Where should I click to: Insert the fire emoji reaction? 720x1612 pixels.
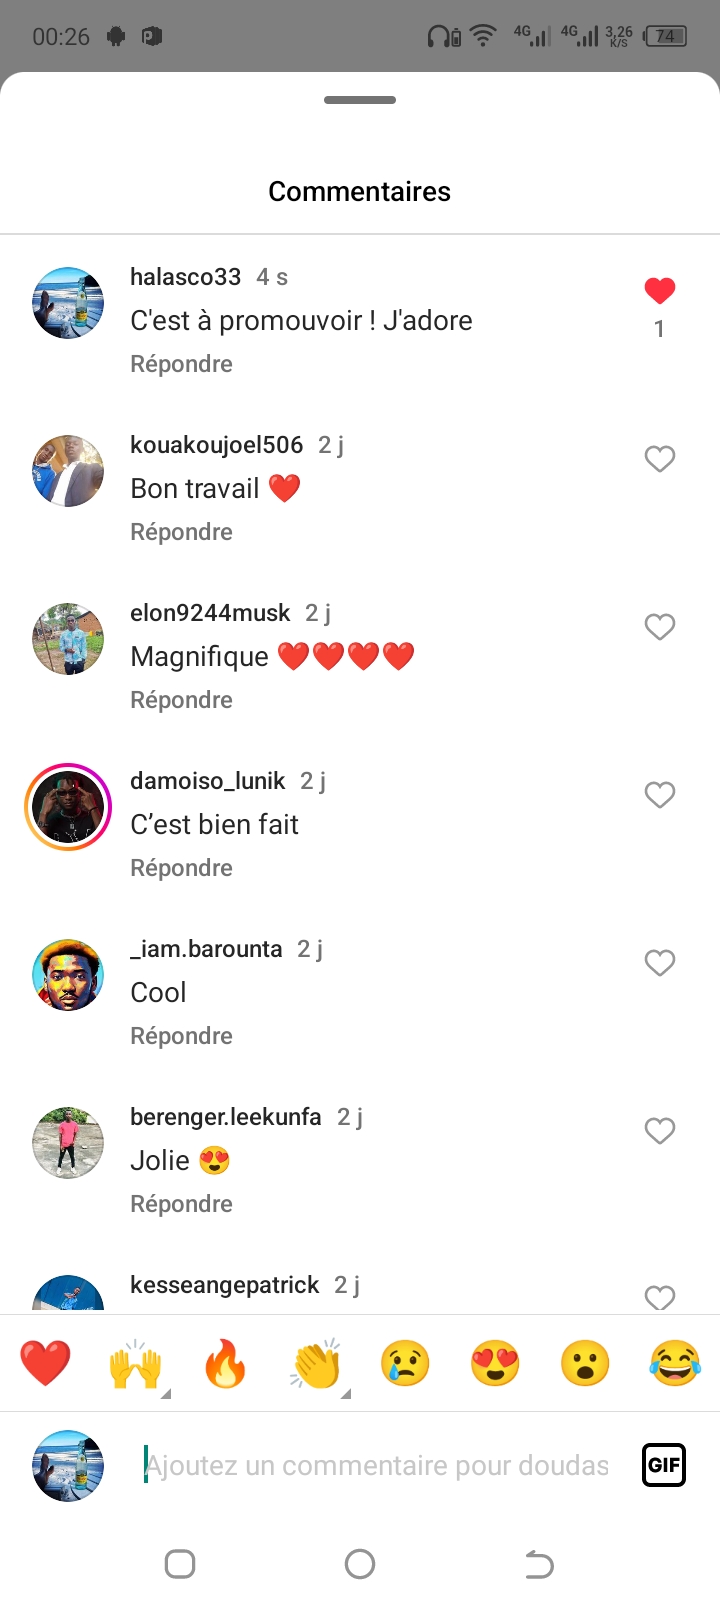225,1363
